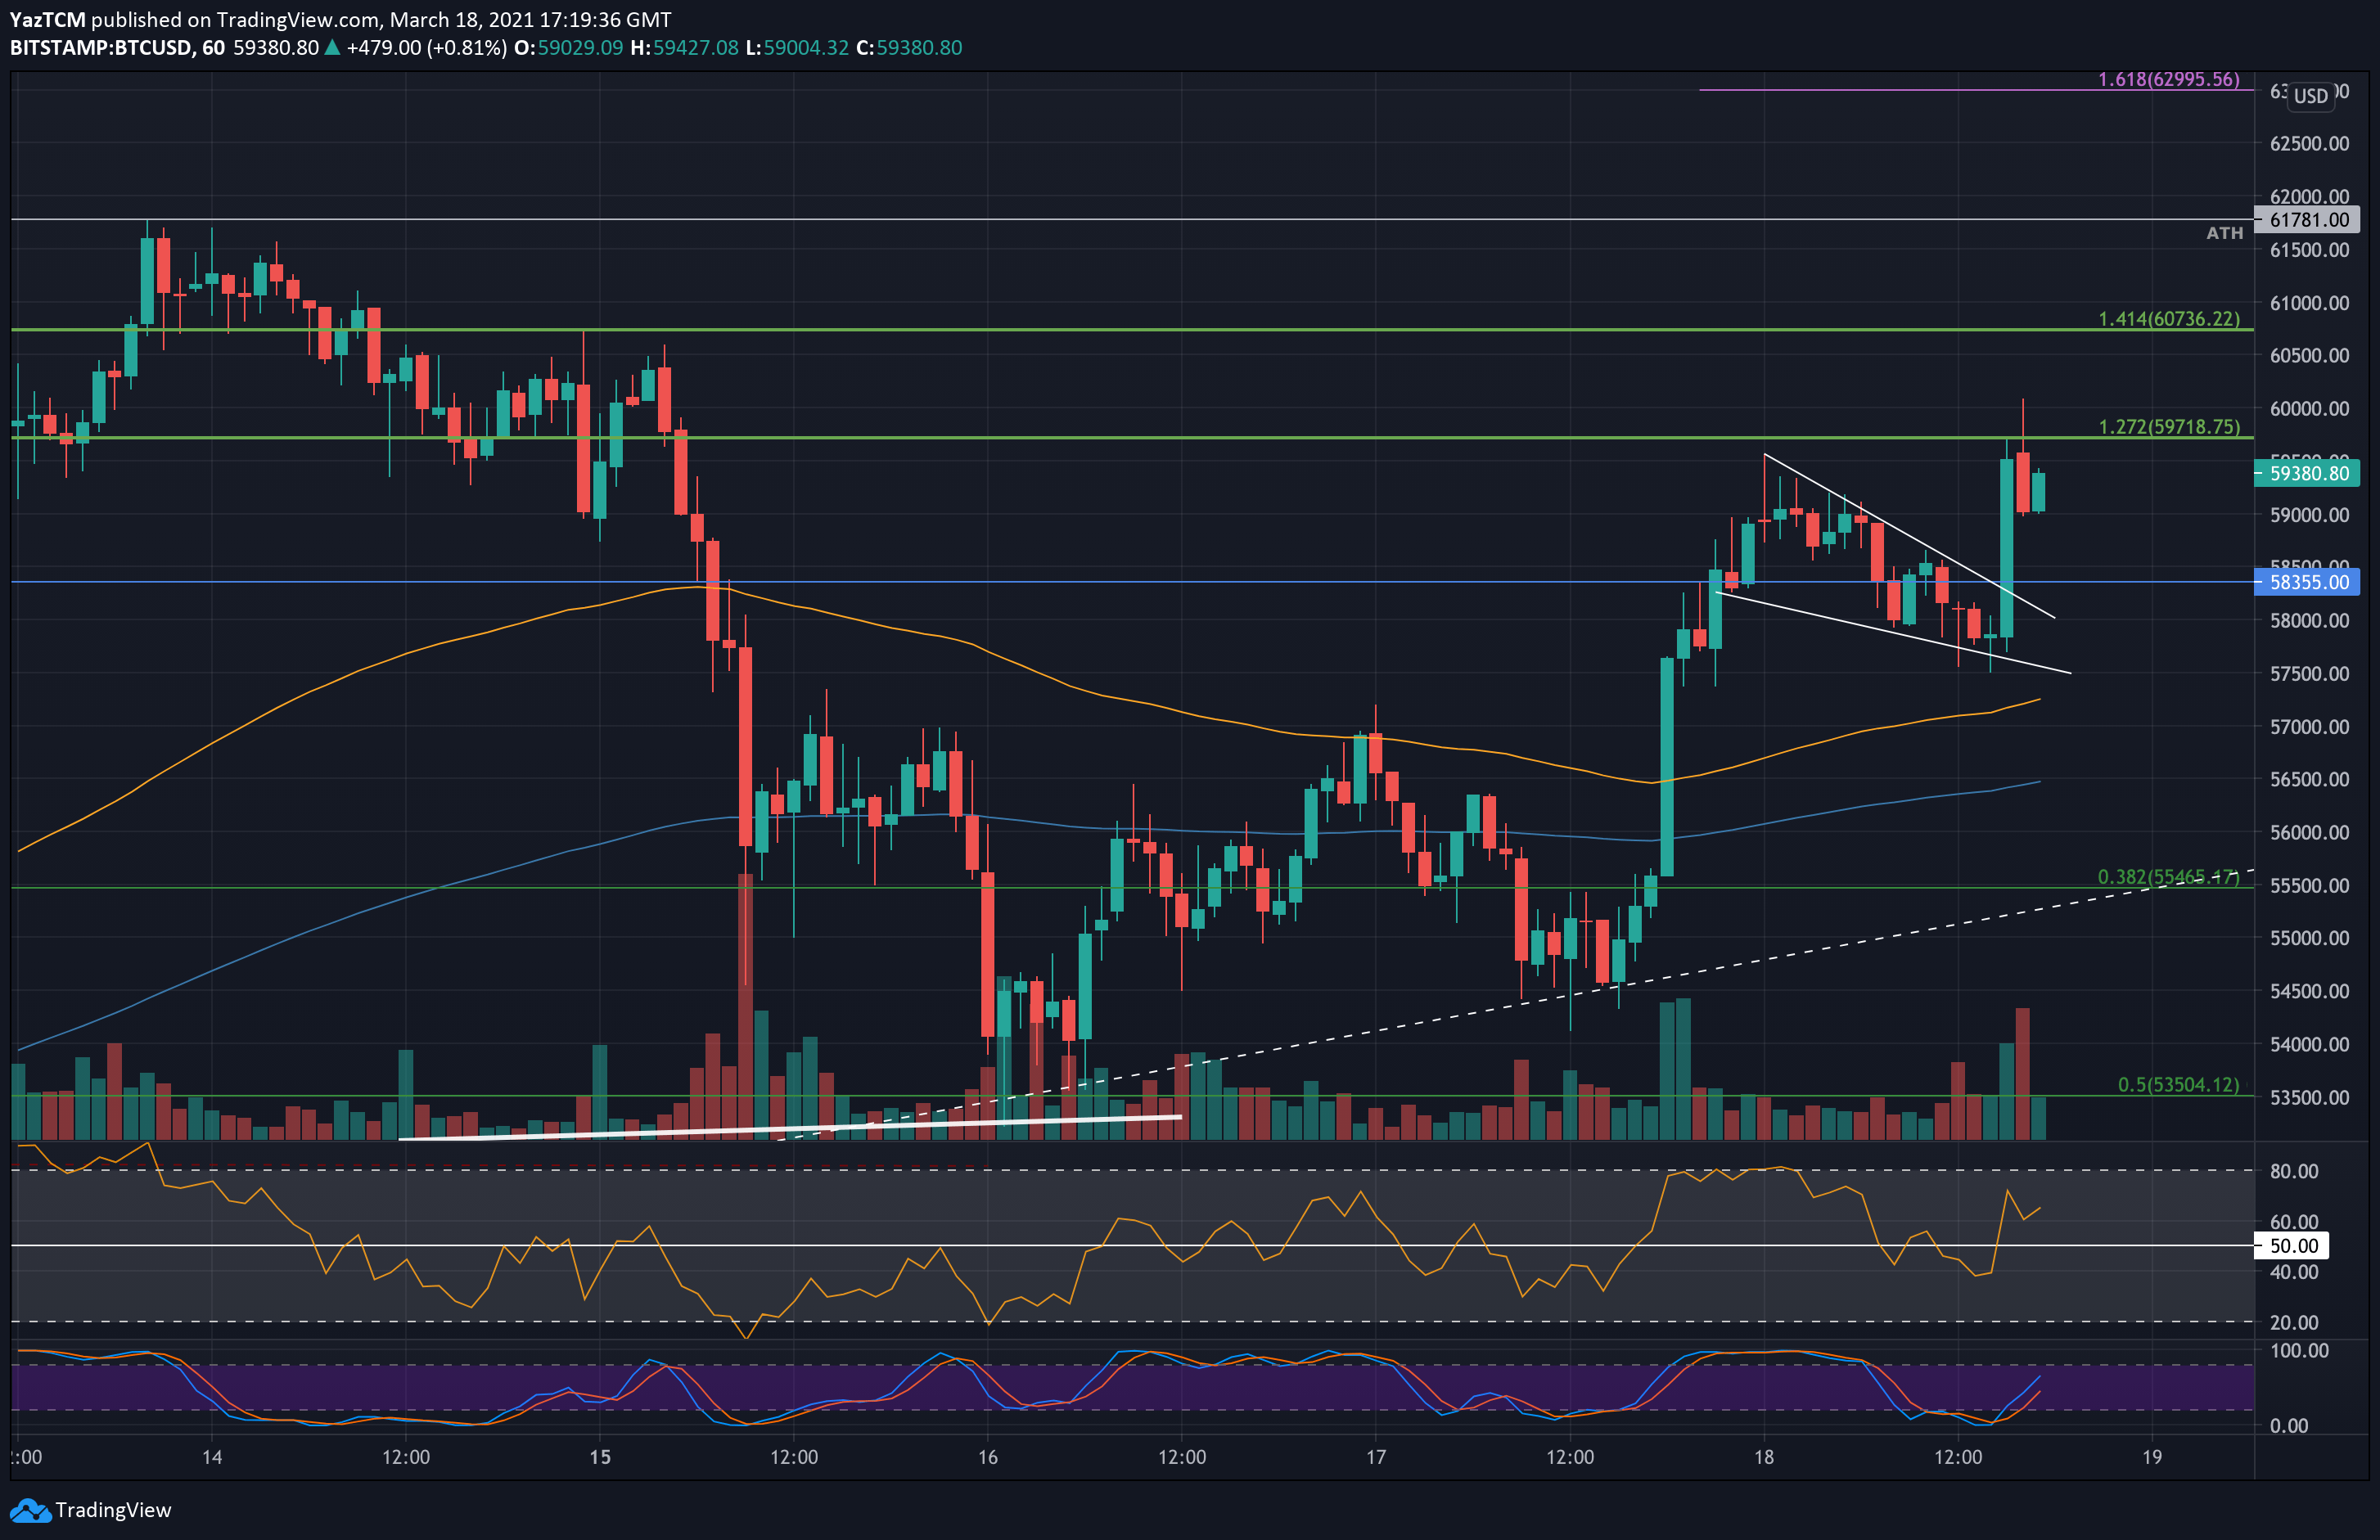2380x1540 pixels.
Task: Select the 1.414(60736.22) Fibonacci label
Action: (2168, 319)
